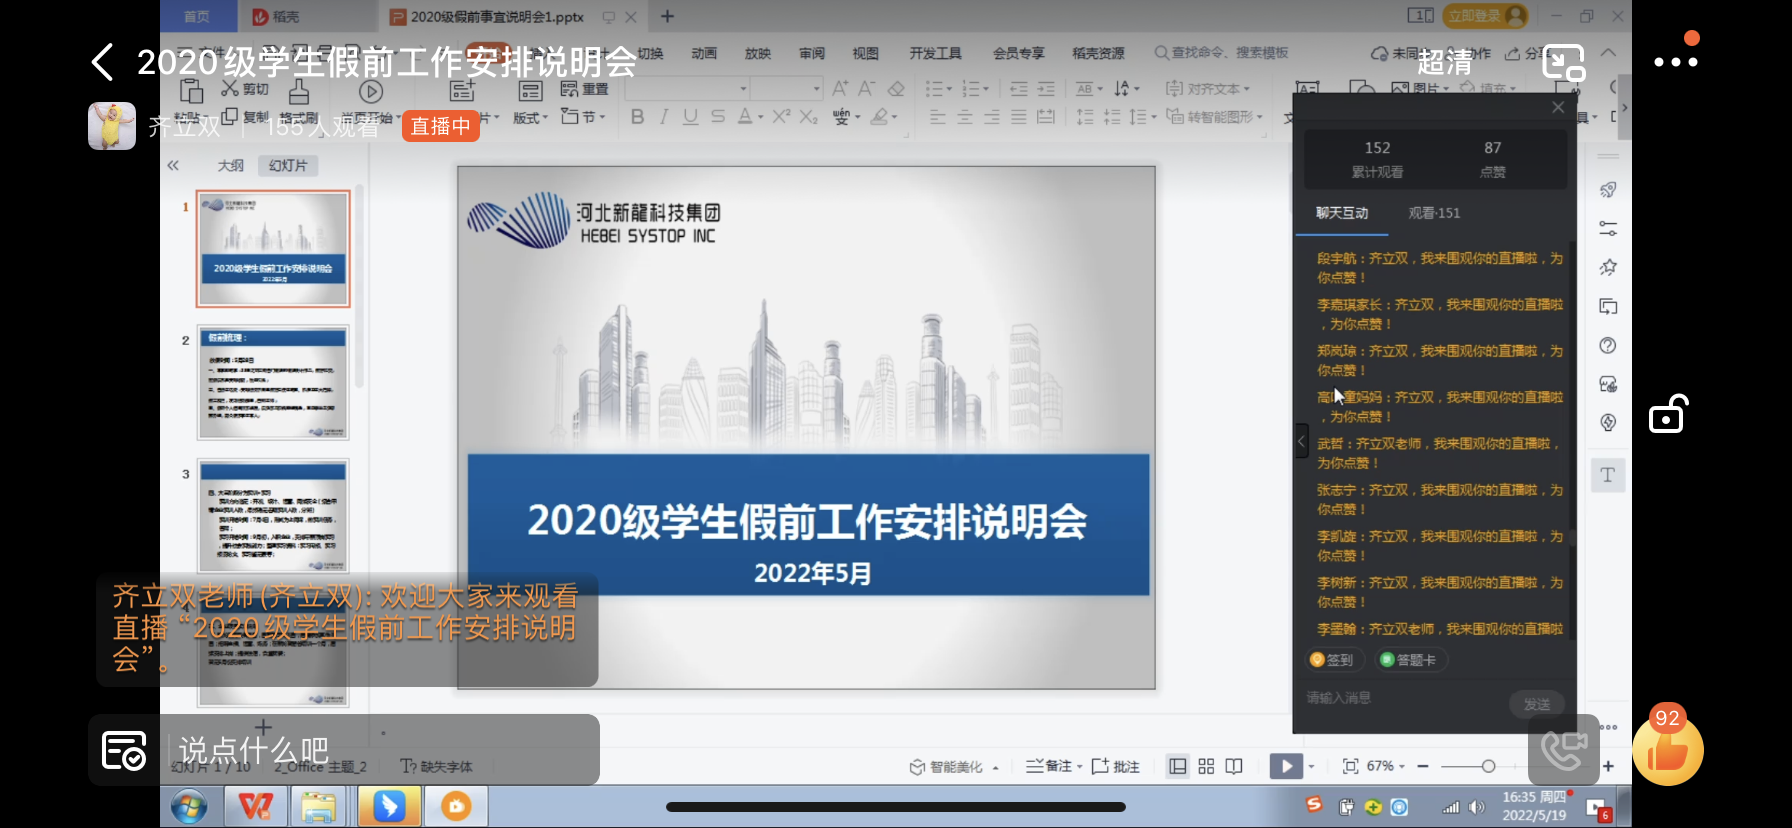The height and width of the screenshot is (828, 1792).
Task: Open the 审阅 ribbon tab
Action: coord(811,53)
